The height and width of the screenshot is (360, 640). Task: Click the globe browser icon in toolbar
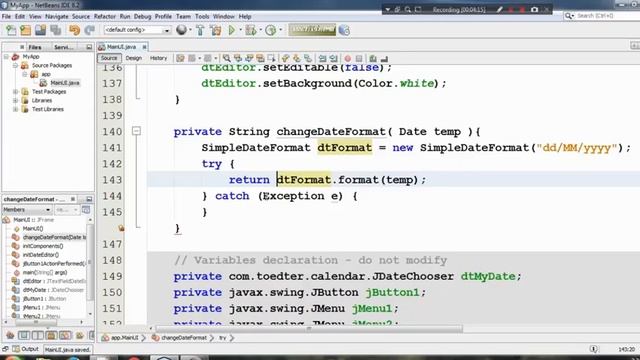click(182, 30)
